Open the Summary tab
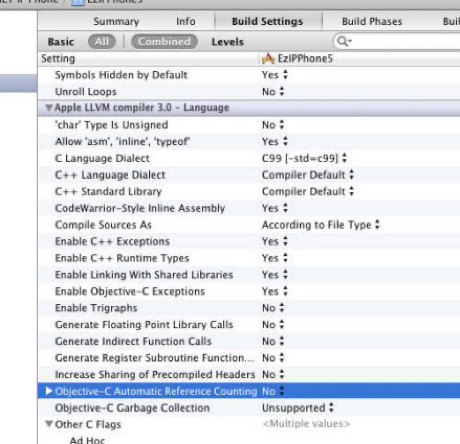 [116, 21]
